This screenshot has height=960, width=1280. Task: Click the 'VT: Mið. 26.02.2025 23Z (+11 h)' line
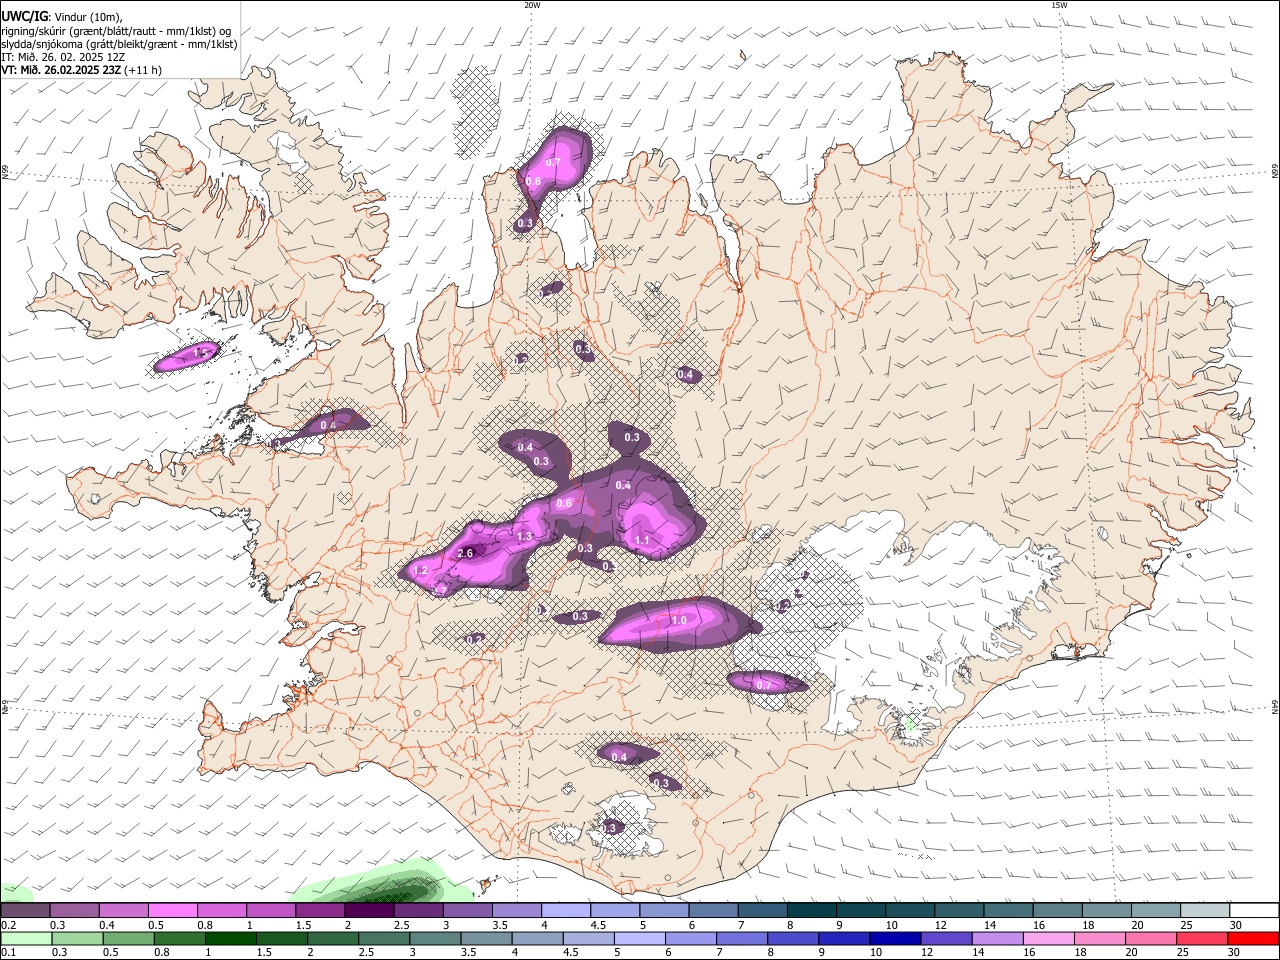81,70
